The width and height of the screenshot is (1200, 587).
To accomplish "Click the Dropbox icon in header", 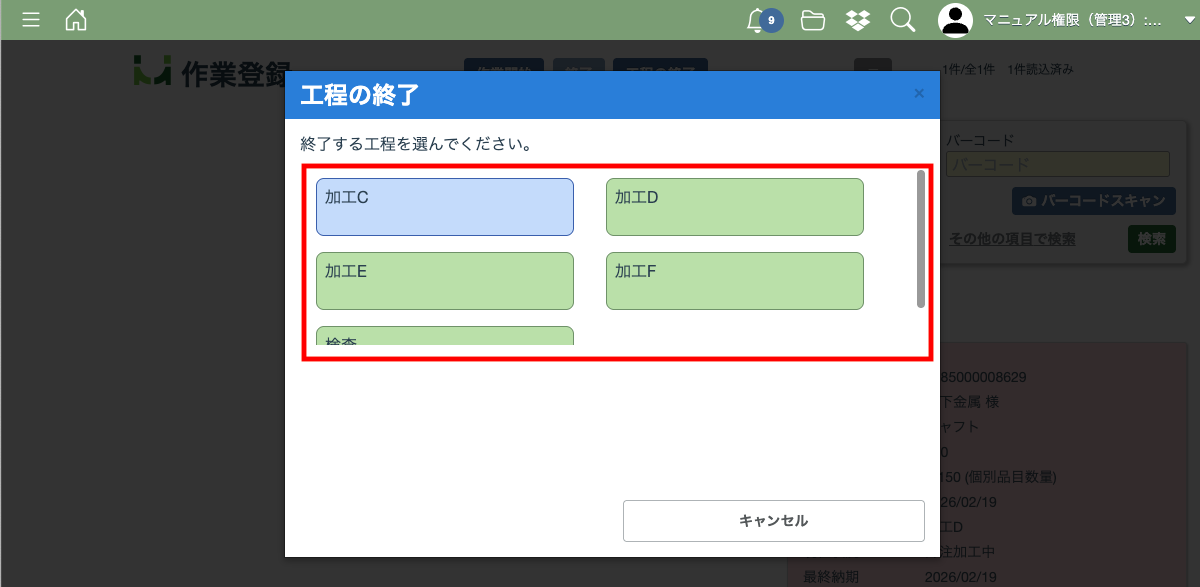I will click(857, 20).
